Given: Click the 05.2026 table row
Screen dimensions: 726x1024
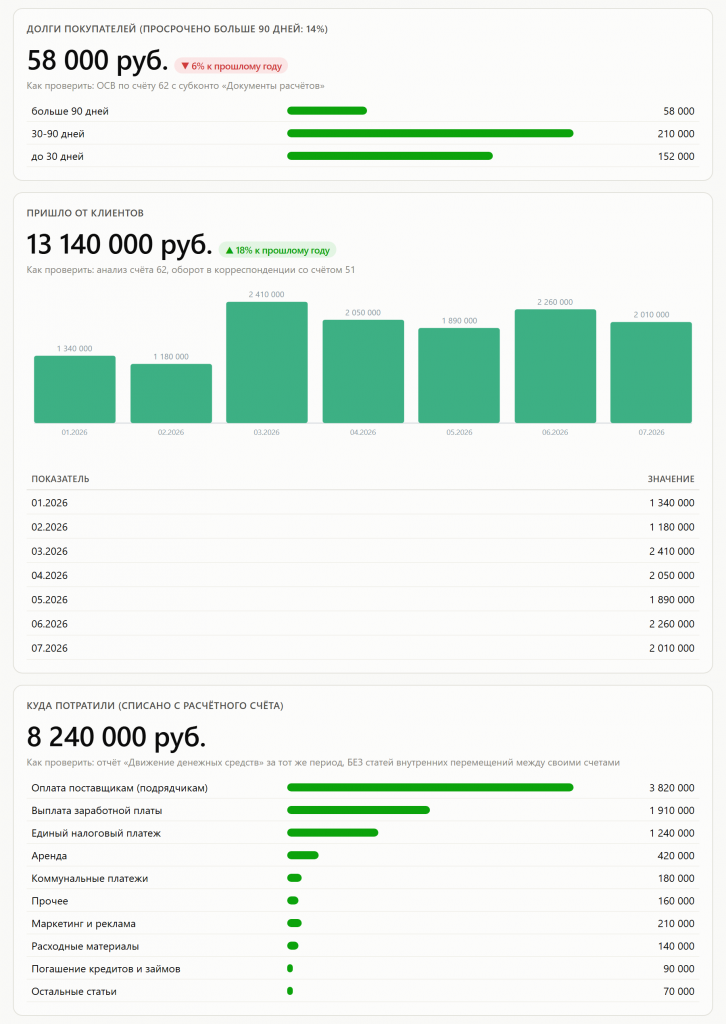Looking at the screenshot, I should click(x=363, y=600).
